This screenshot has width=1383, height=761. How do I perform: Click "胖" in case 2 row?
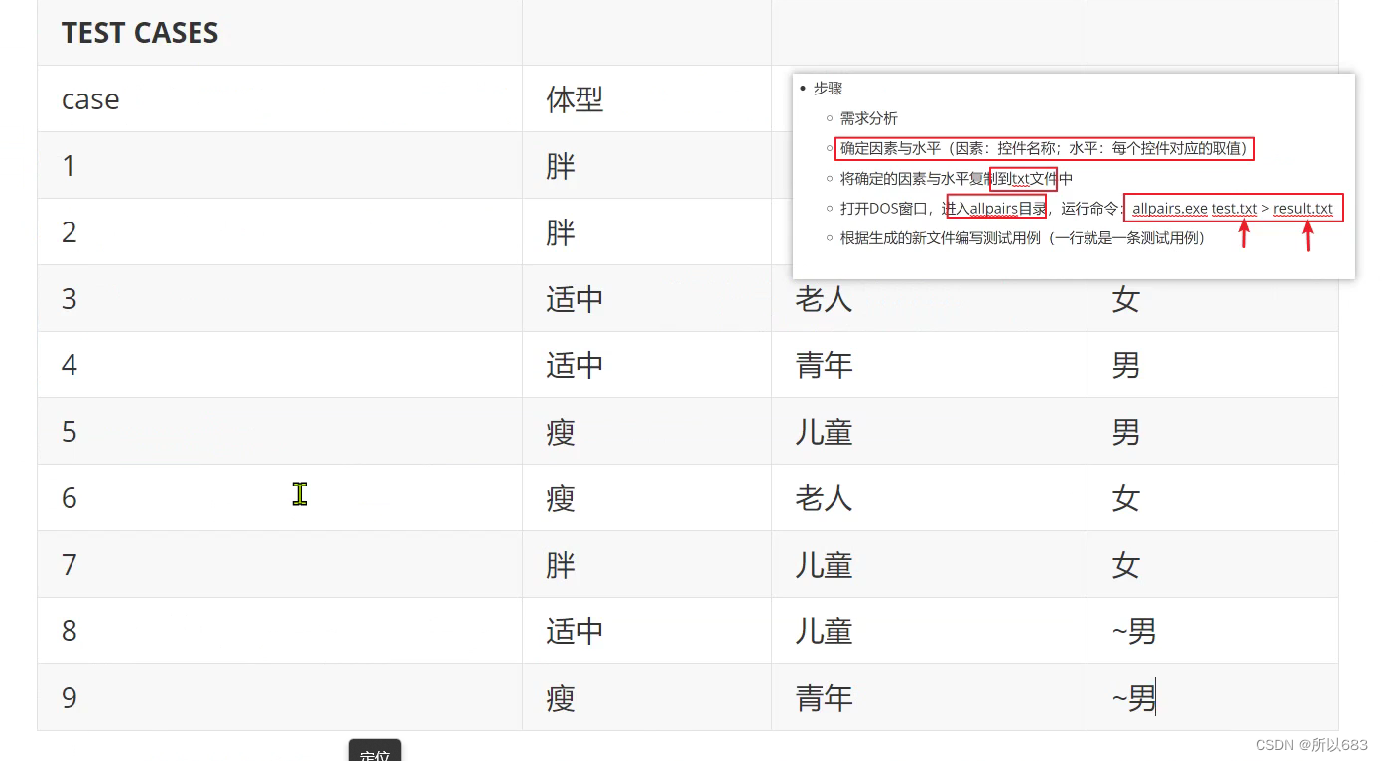click(x=561, y=232)
